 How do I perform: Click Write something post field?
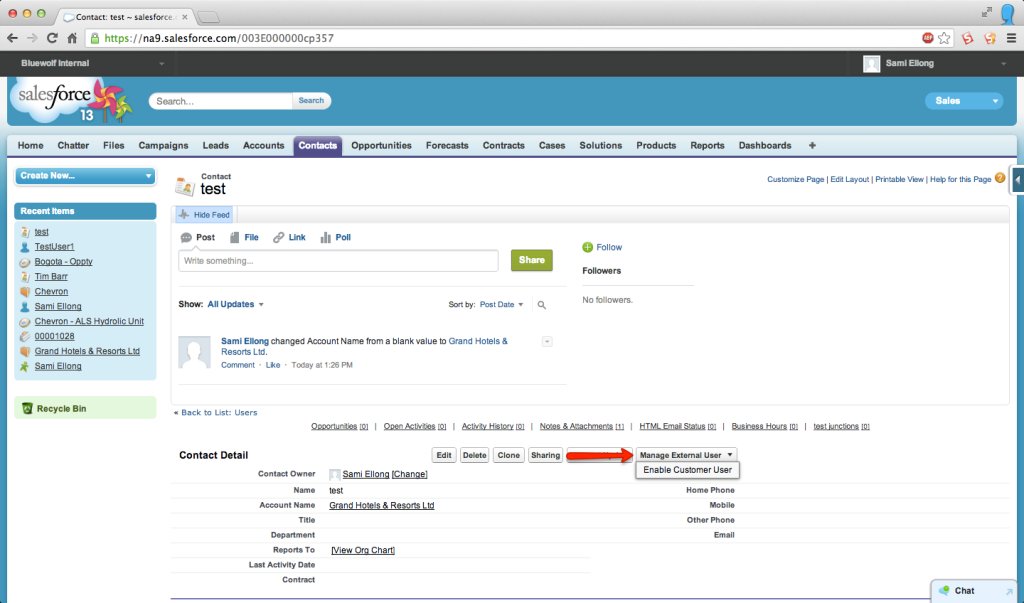(x=338, y=261)
